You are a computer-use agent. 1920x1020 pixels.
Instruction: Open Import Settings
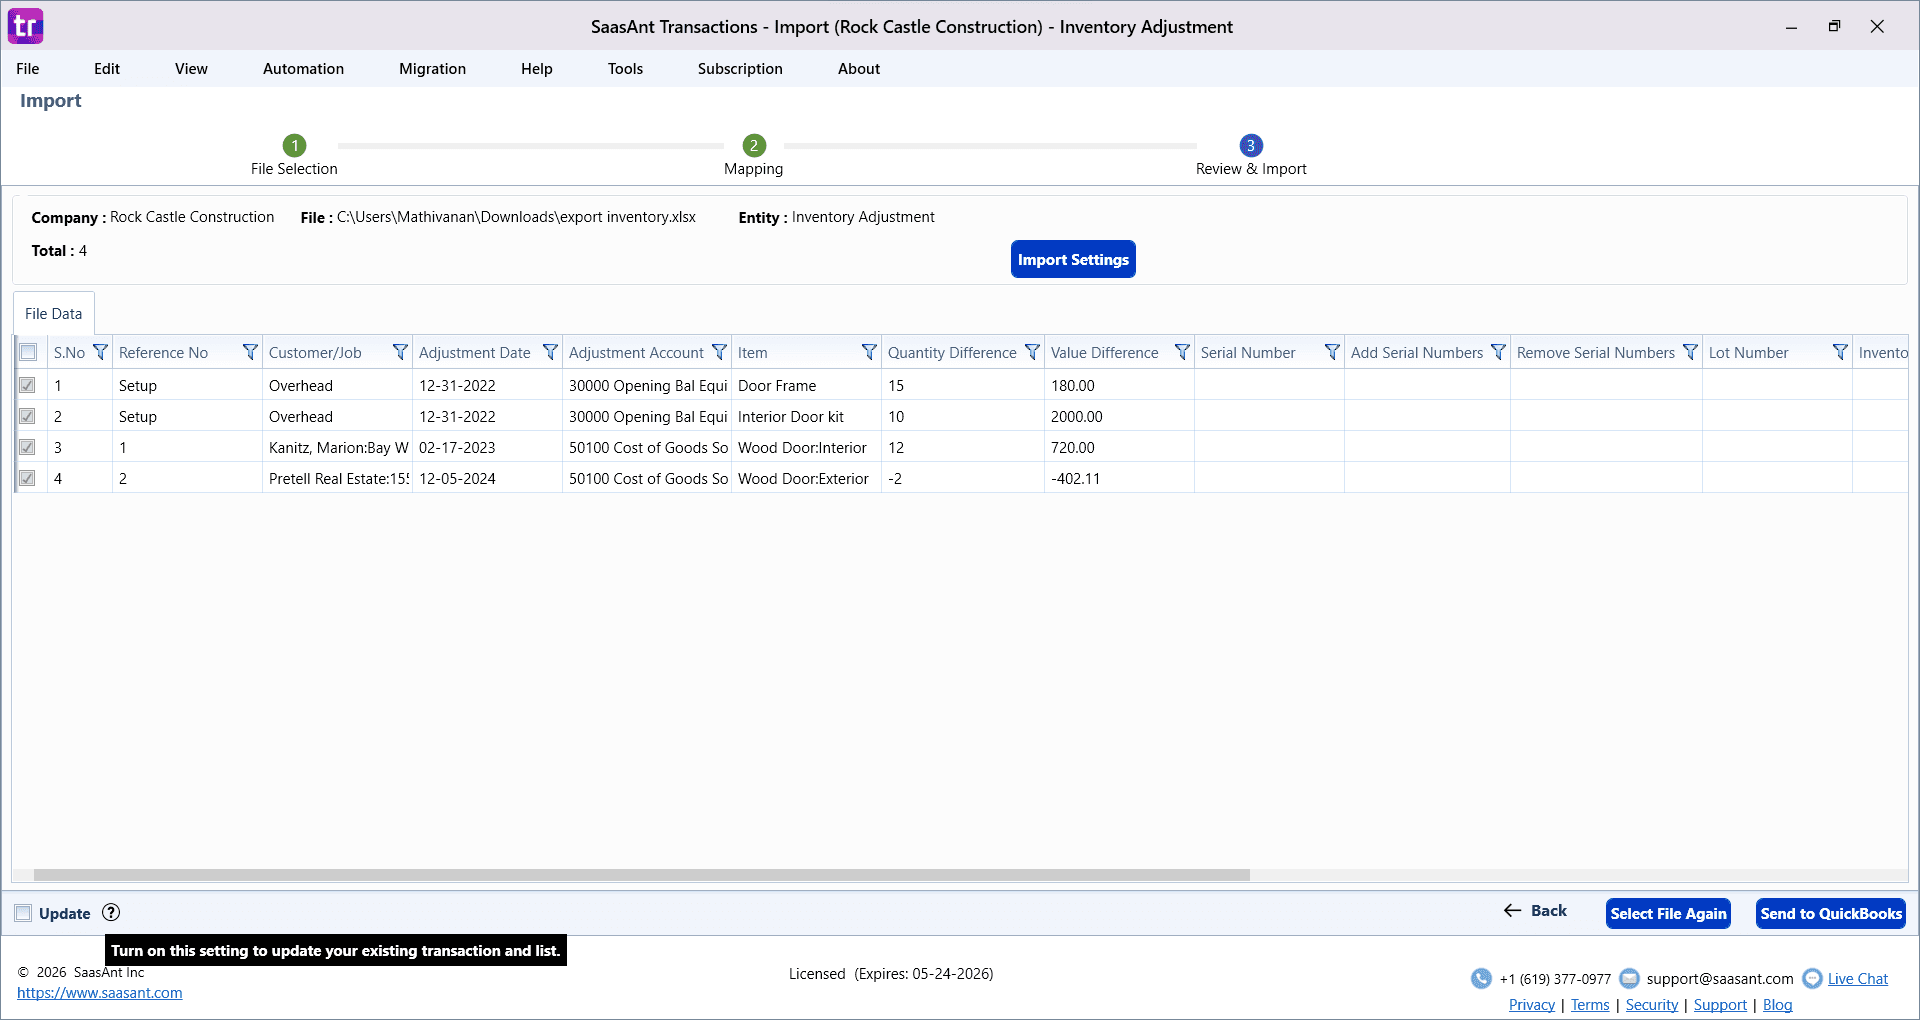(1073, 259)
